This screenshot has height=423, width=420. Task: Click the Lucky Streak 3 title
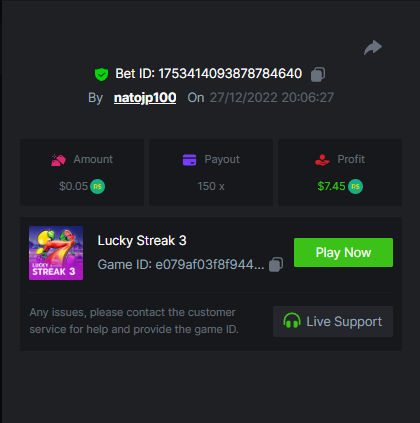(142, 241)
